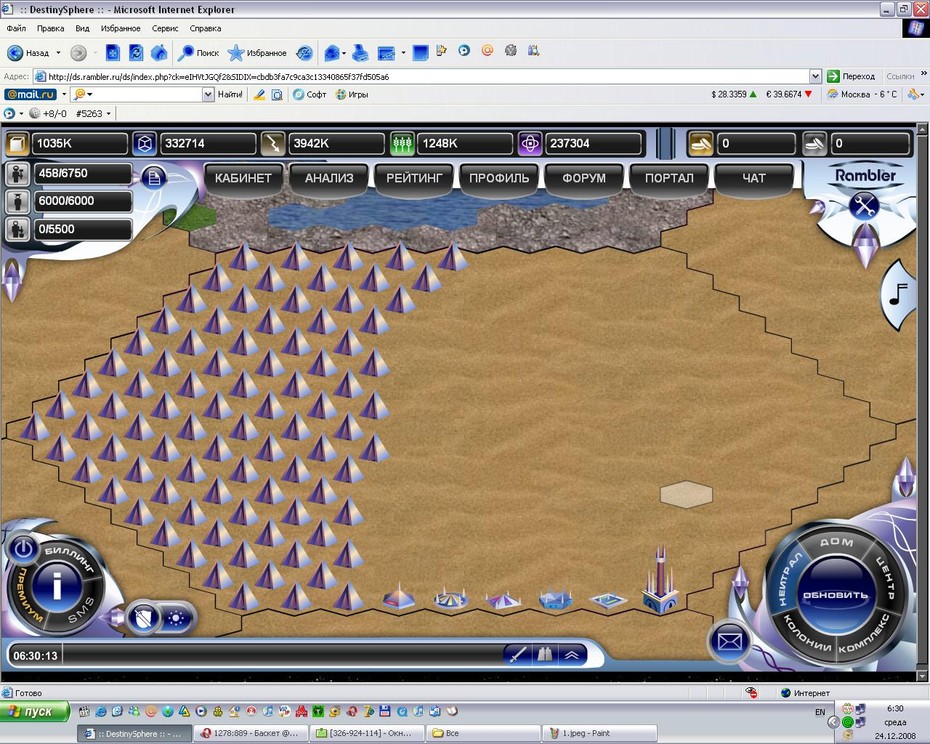
Task: Click the sun brightness icon
Action: 176,619
